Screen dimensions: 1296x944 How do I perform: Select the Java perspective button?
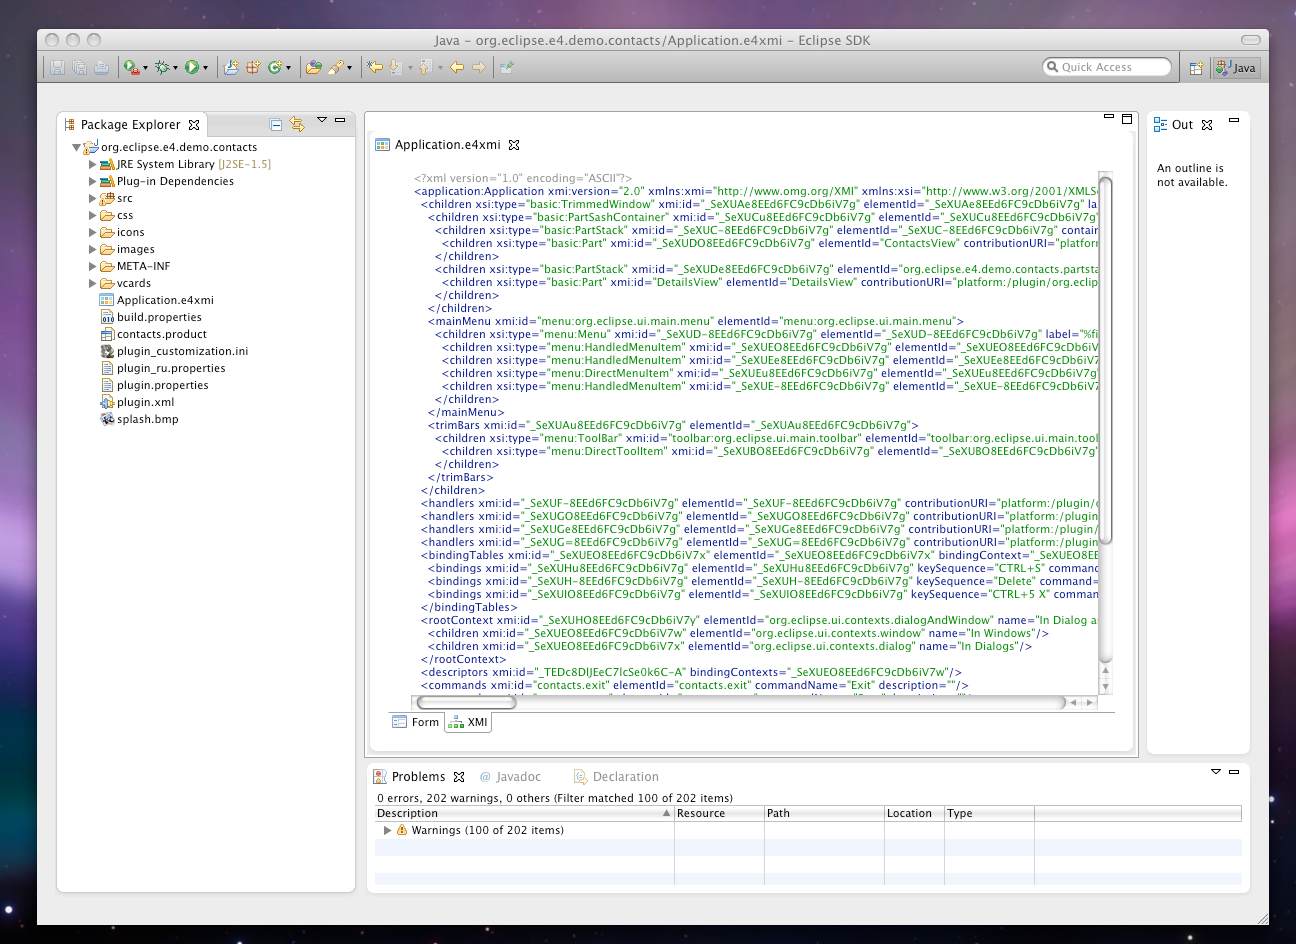pyautogui.click(x=1237, y=68)
